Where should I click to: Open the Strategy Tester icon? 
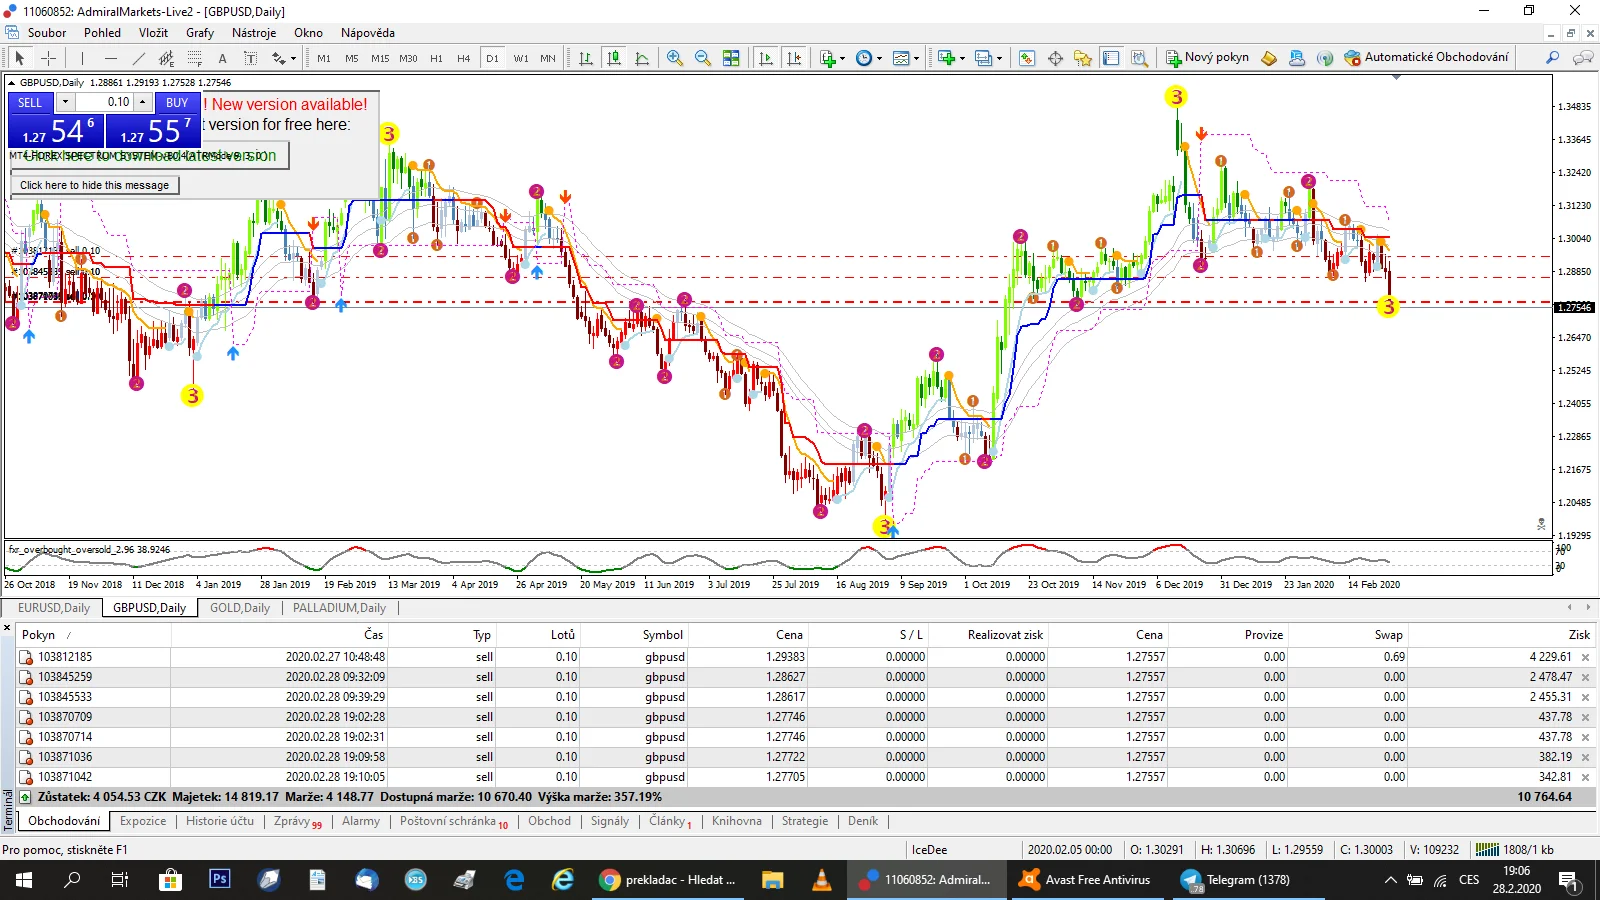[x=1139, y=58]
